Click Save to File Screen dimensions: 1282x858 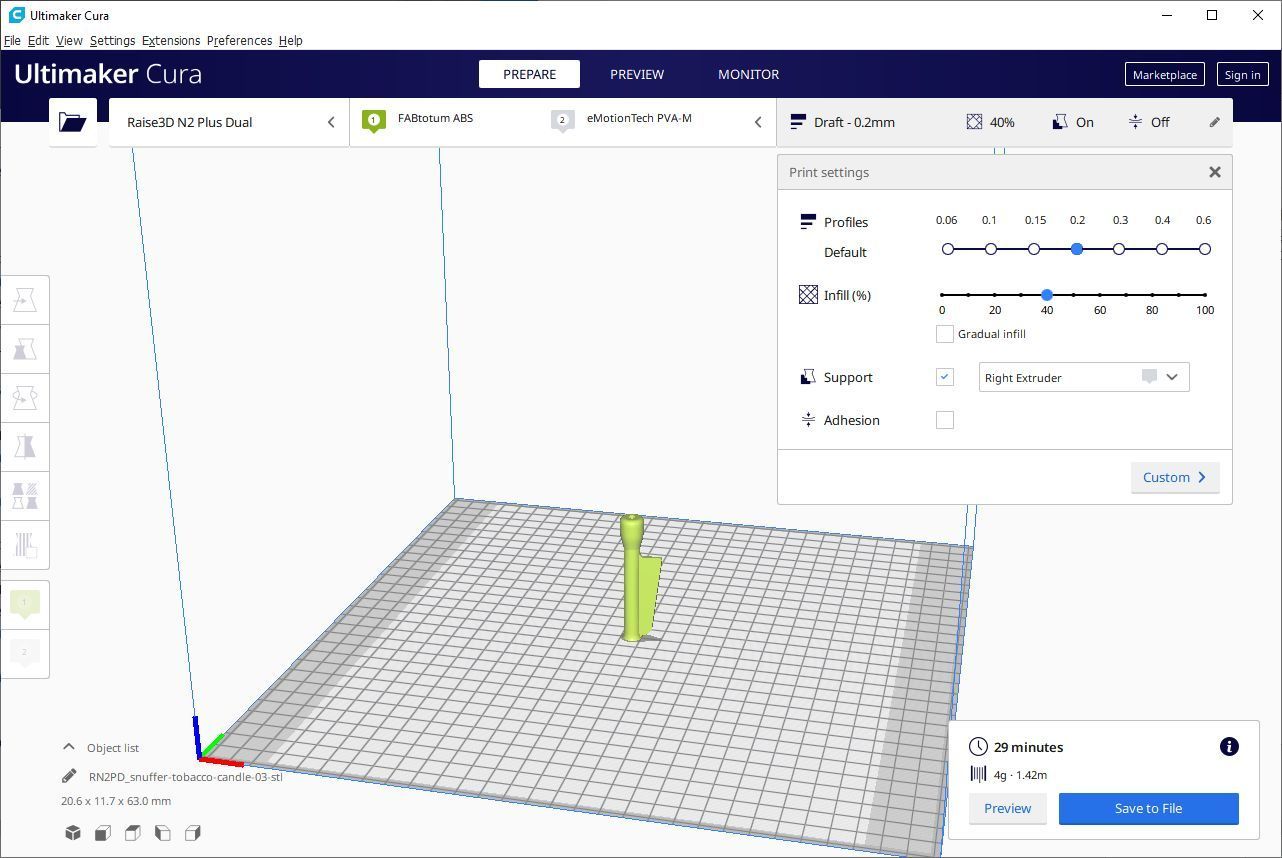(1148, 808)
